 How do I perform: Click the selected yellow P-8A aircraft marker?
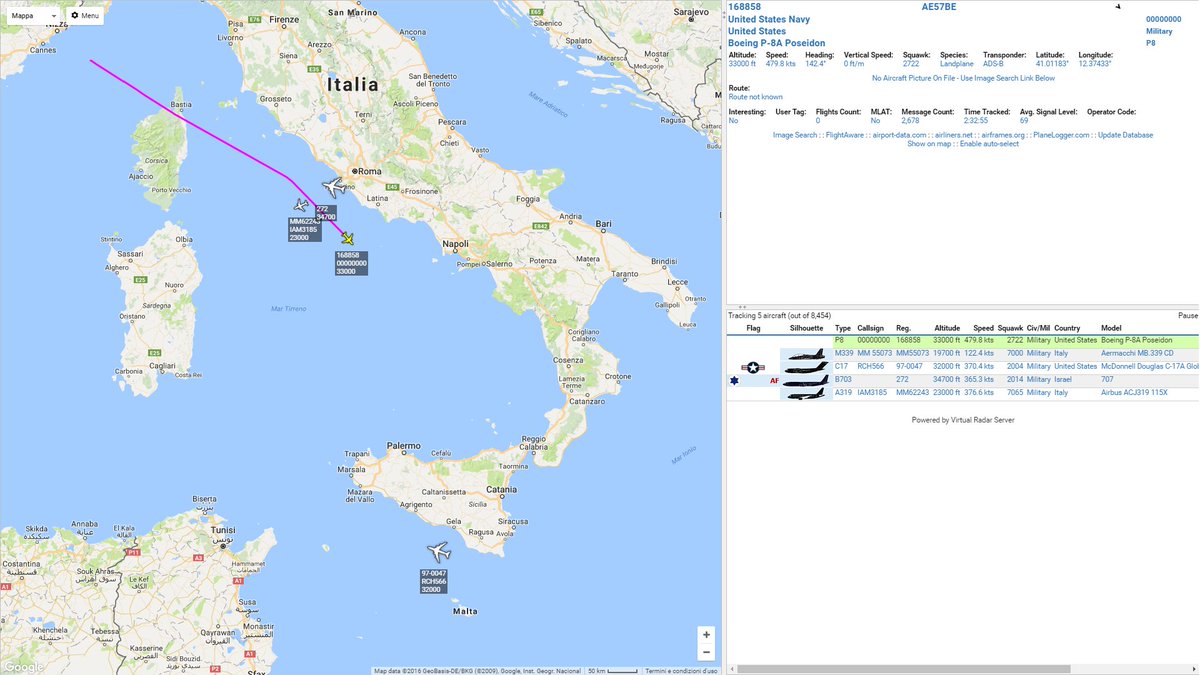point(347,238)
